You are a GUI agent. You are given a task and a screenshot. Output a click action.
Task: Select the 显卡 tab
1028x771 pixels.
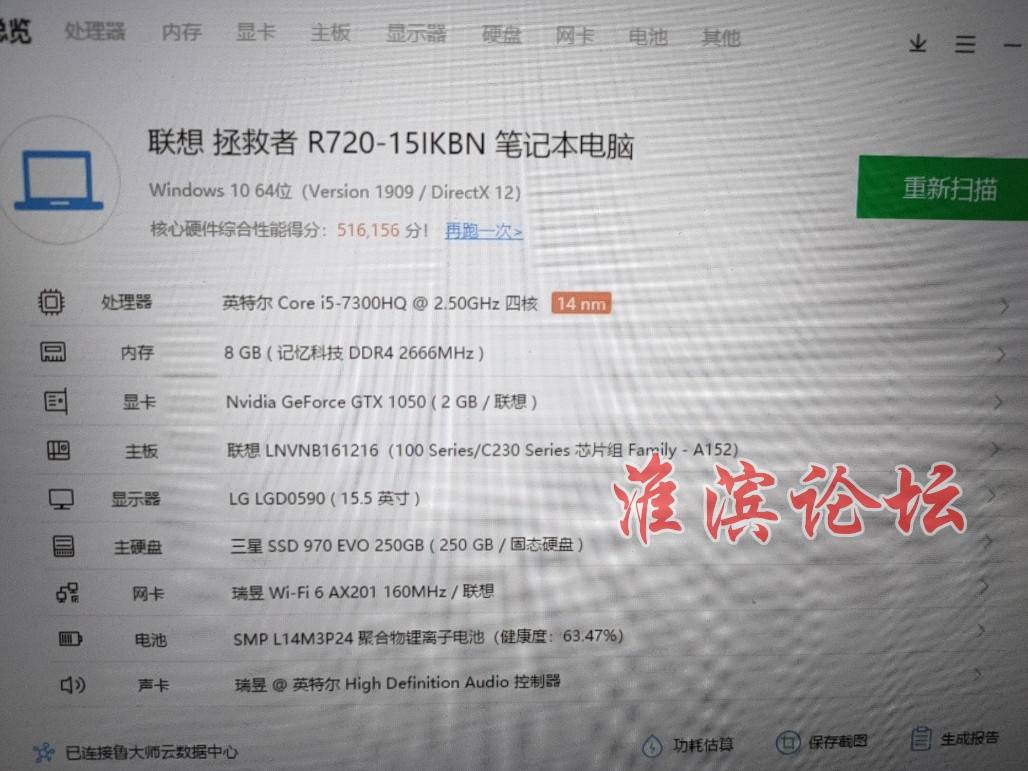[x=256, y=32]
